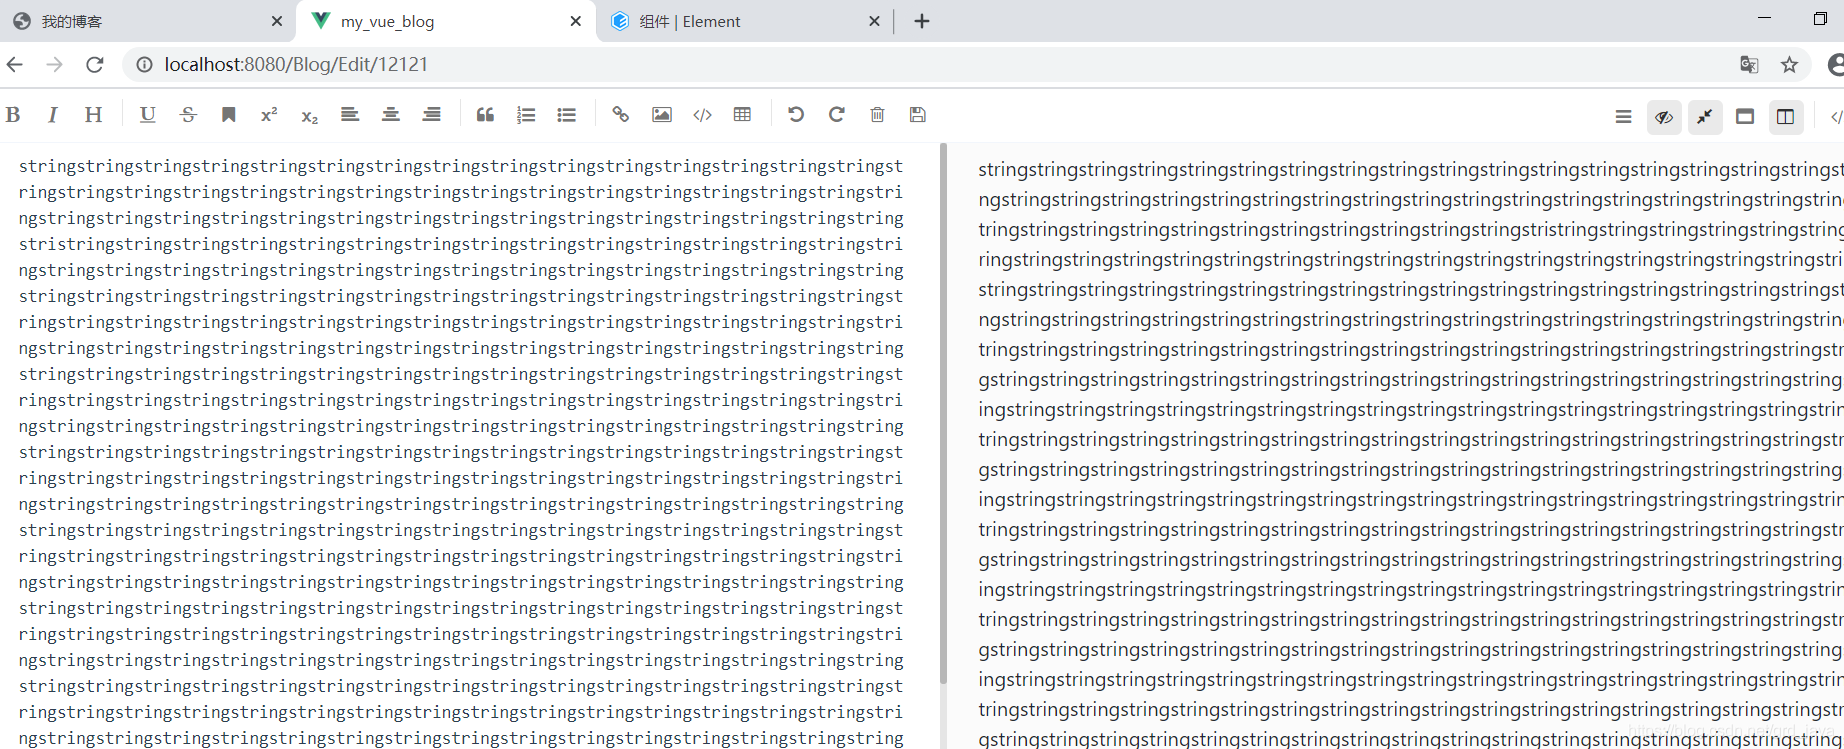Open a new browser tab

922,21
